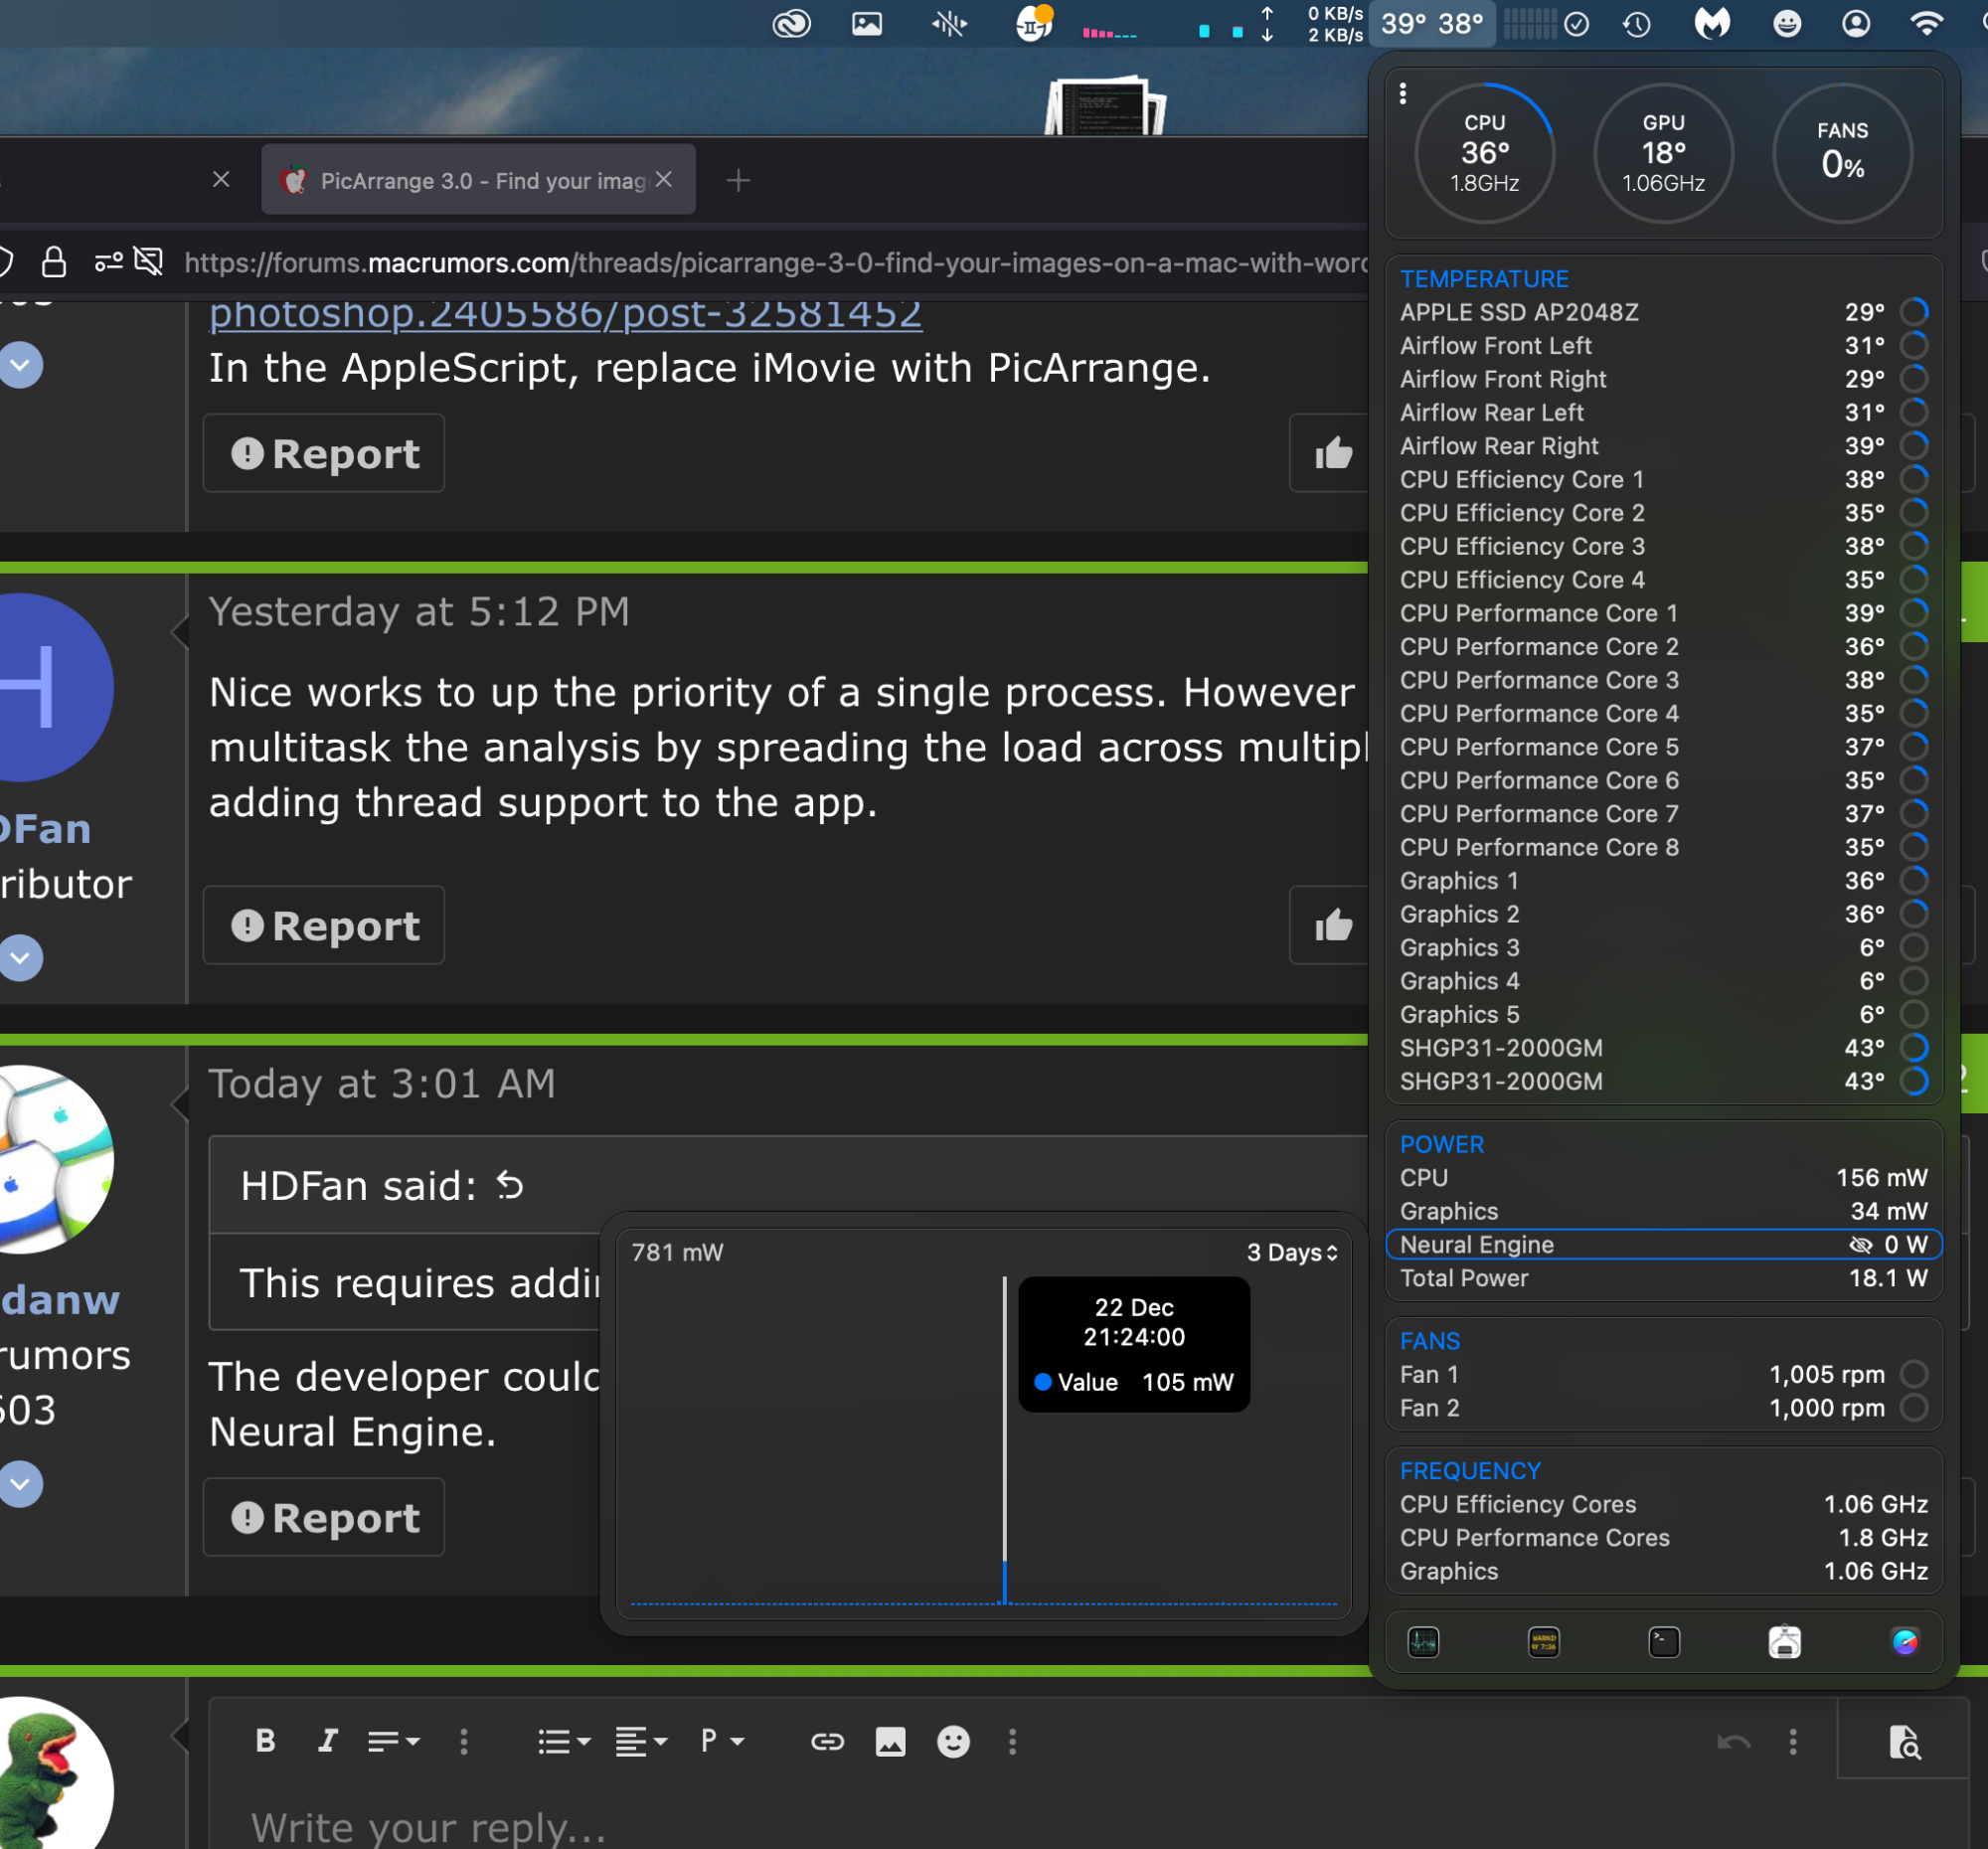Open iStat Menus app icon
This screenshot has height=1849, width=1988.
tap(1904, 1641)
